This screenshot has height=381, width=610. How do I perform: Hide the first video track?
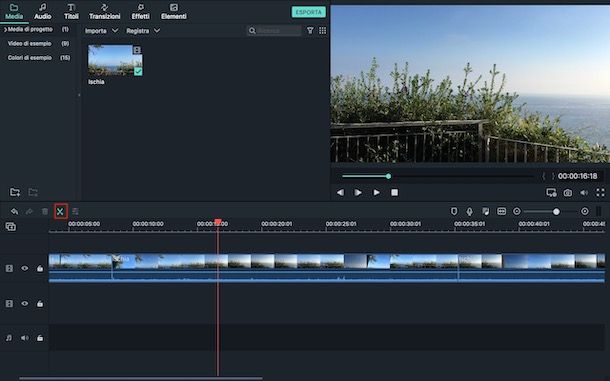coord(25,269)
